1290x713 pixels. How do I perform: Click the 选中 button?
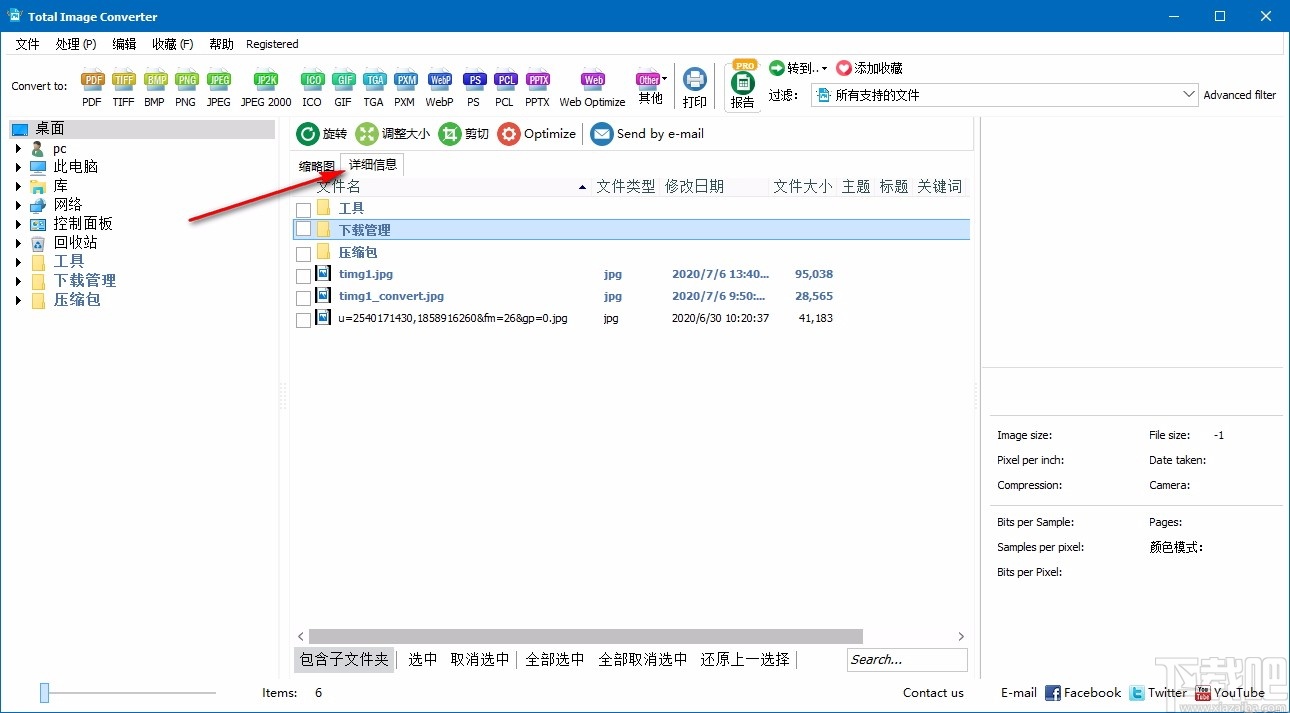tap(423, 659)
